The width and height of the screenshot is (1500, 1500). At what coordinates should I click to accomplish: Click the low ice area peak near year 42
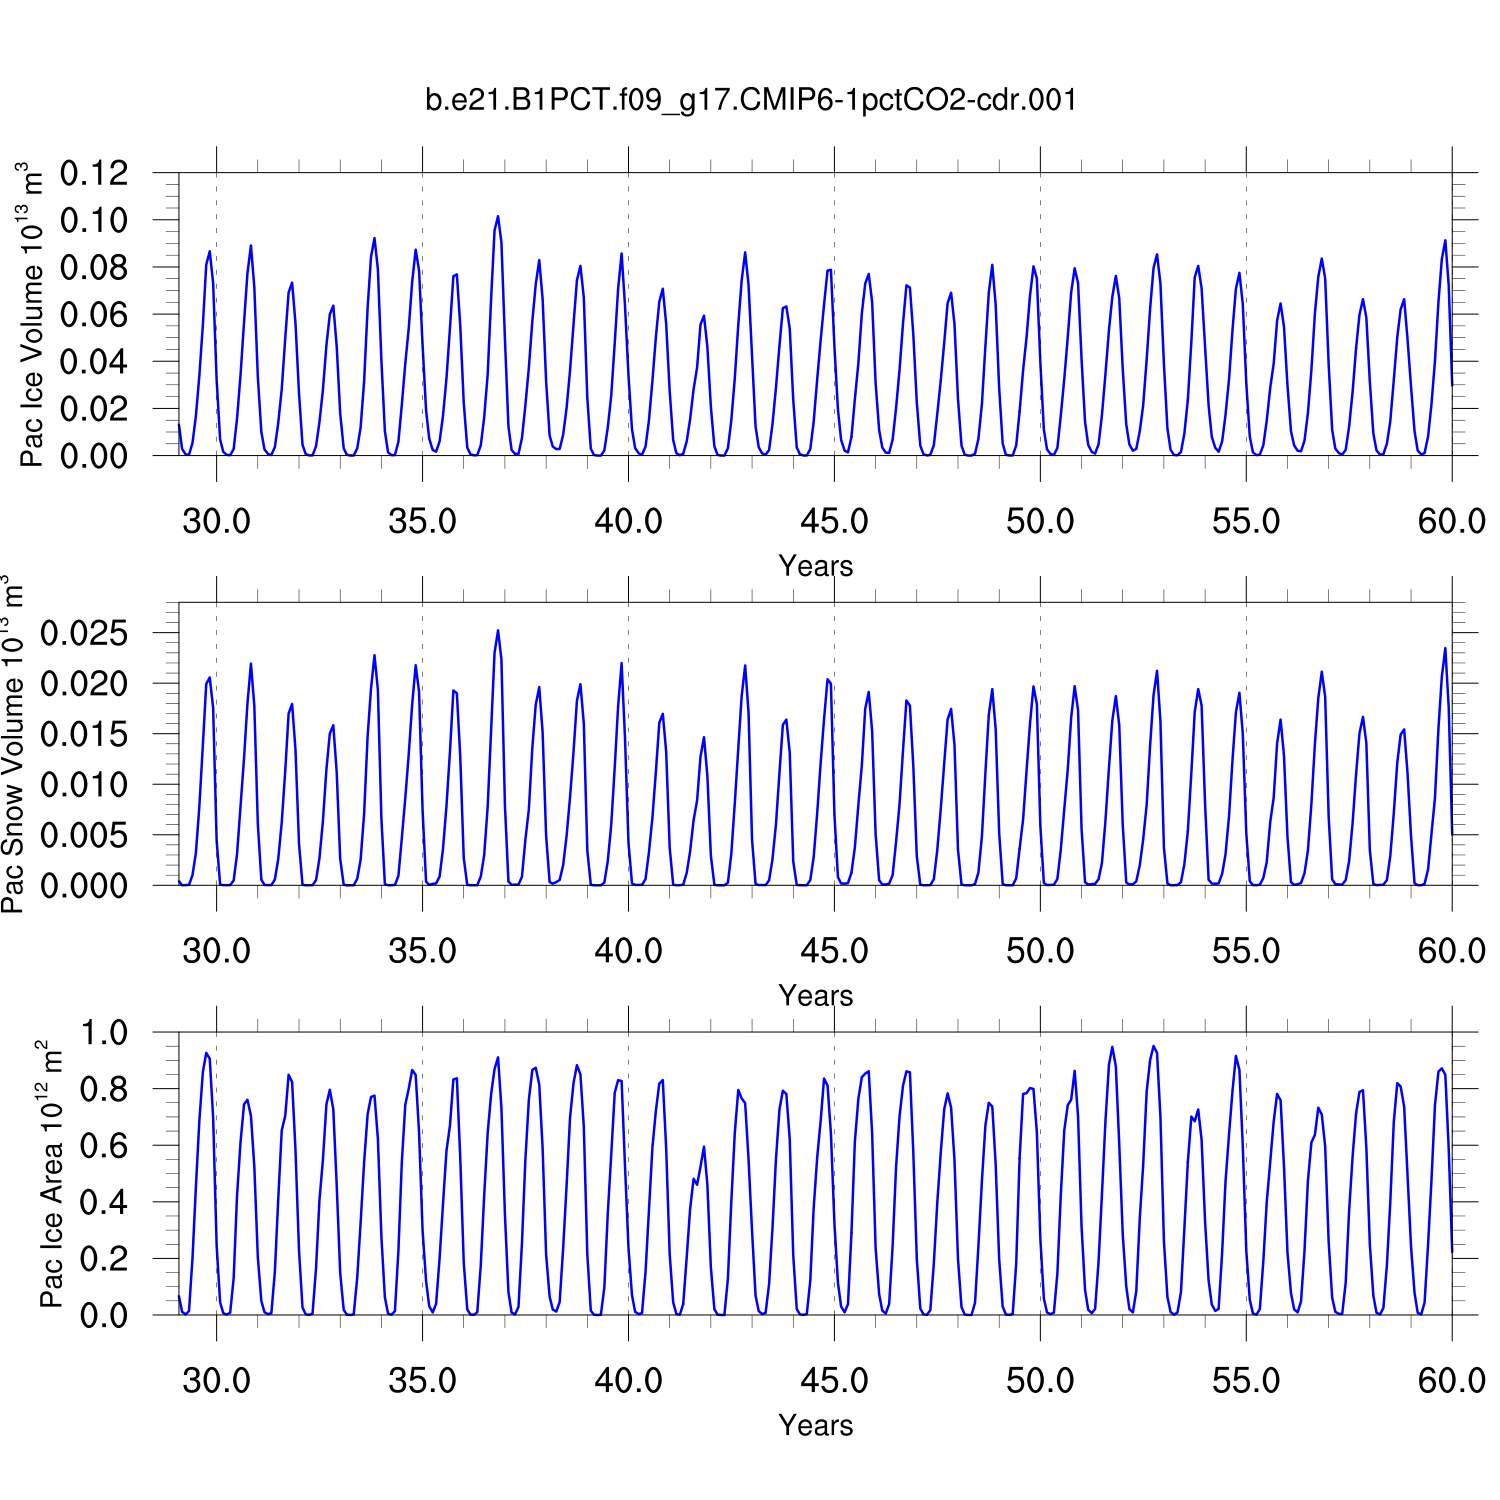704,1148
